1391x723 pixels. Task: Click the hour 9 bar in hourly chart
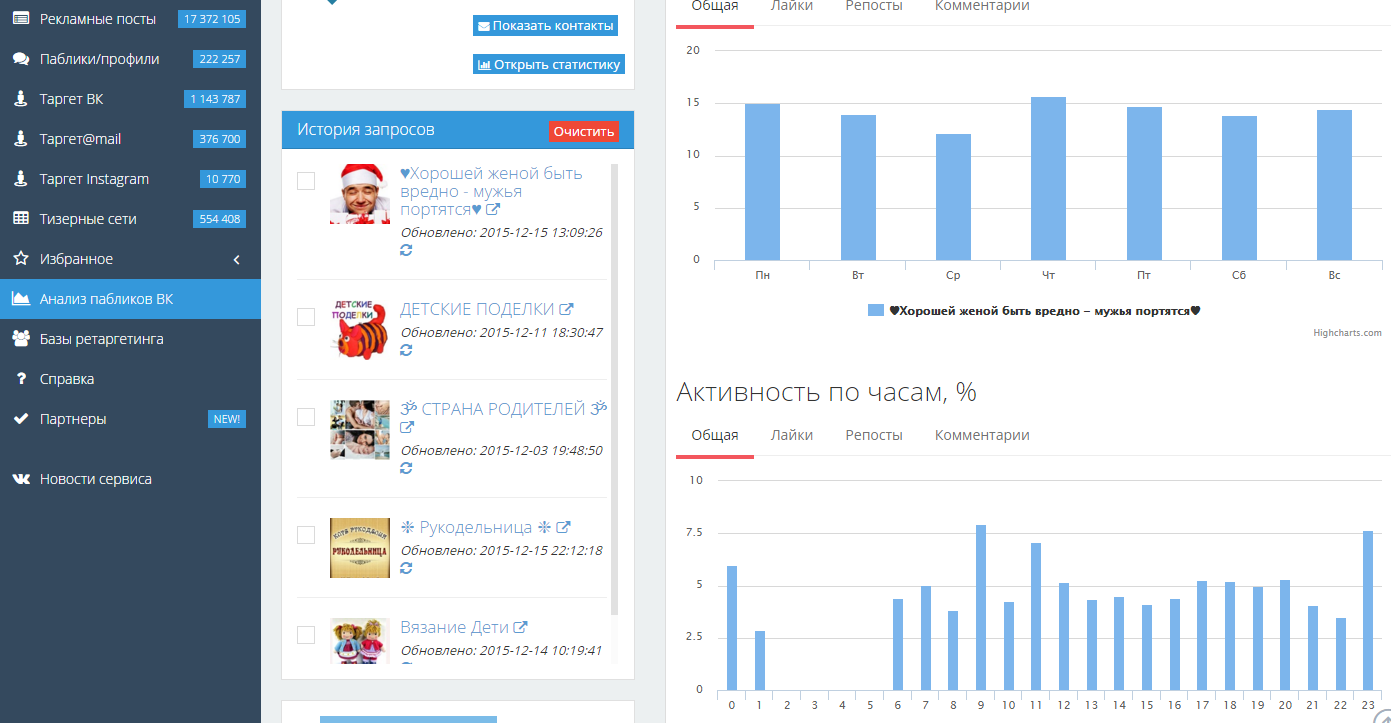(981, 607)
